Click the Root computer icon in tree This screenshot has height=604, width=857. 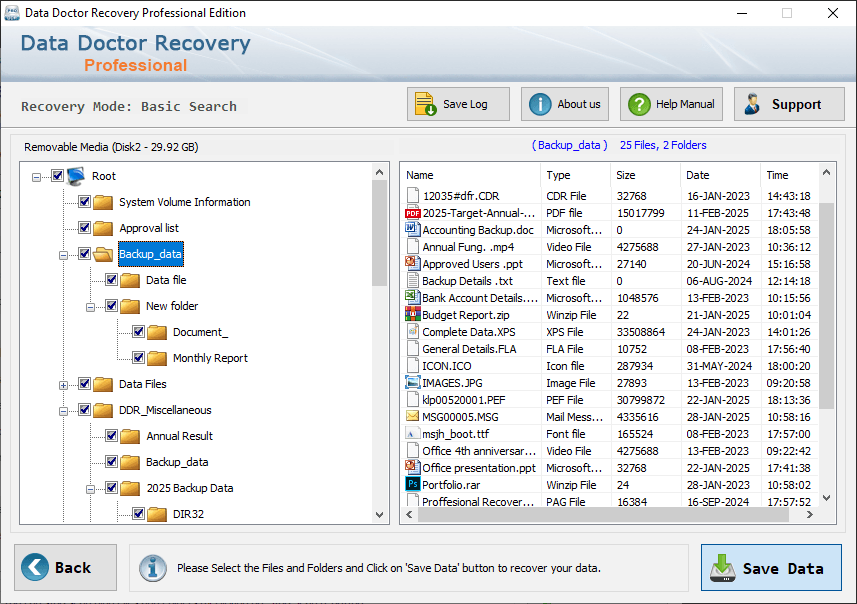76,176
